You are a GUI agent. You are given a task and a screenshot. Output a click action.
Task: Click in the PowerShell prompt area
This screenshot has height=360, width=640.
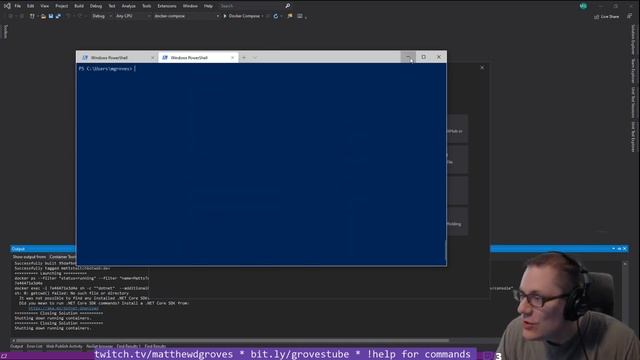(261, 164)
